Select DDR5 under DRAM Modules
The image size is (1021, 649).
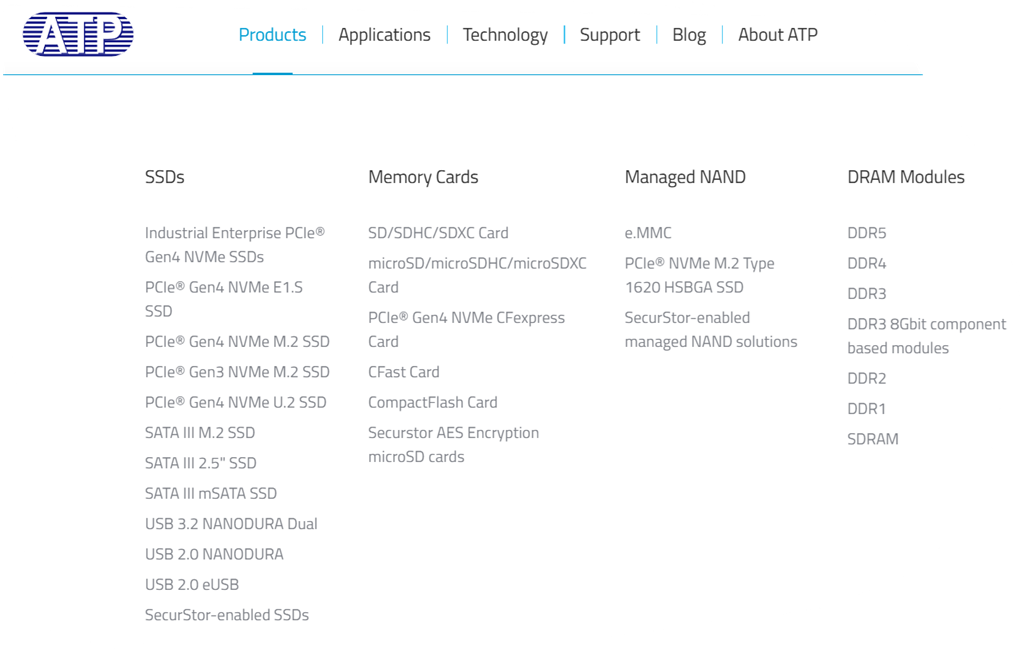[x=867, y=232]
